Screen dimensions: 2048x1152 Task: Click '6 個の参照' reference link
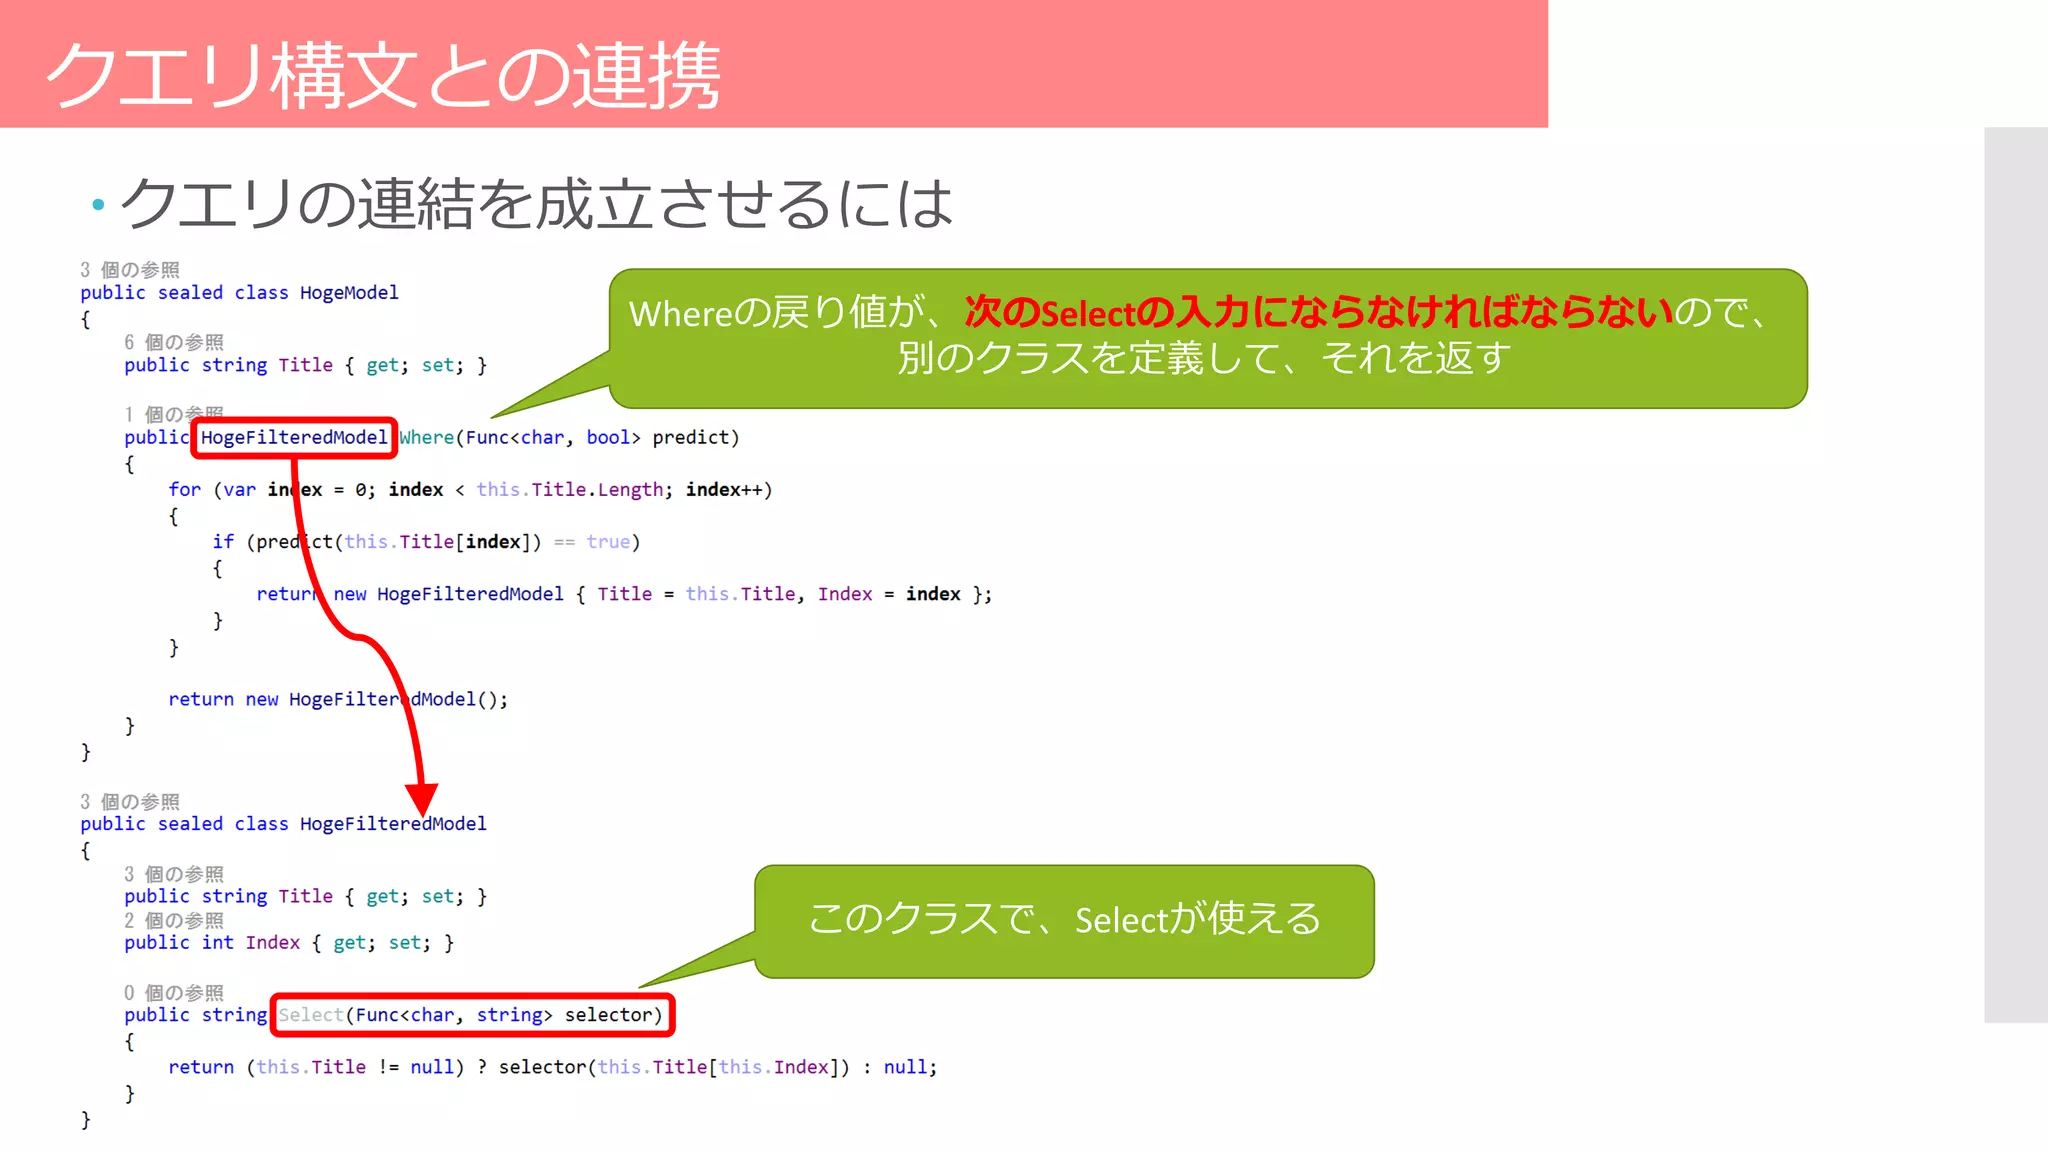click(x=174, y=342)
